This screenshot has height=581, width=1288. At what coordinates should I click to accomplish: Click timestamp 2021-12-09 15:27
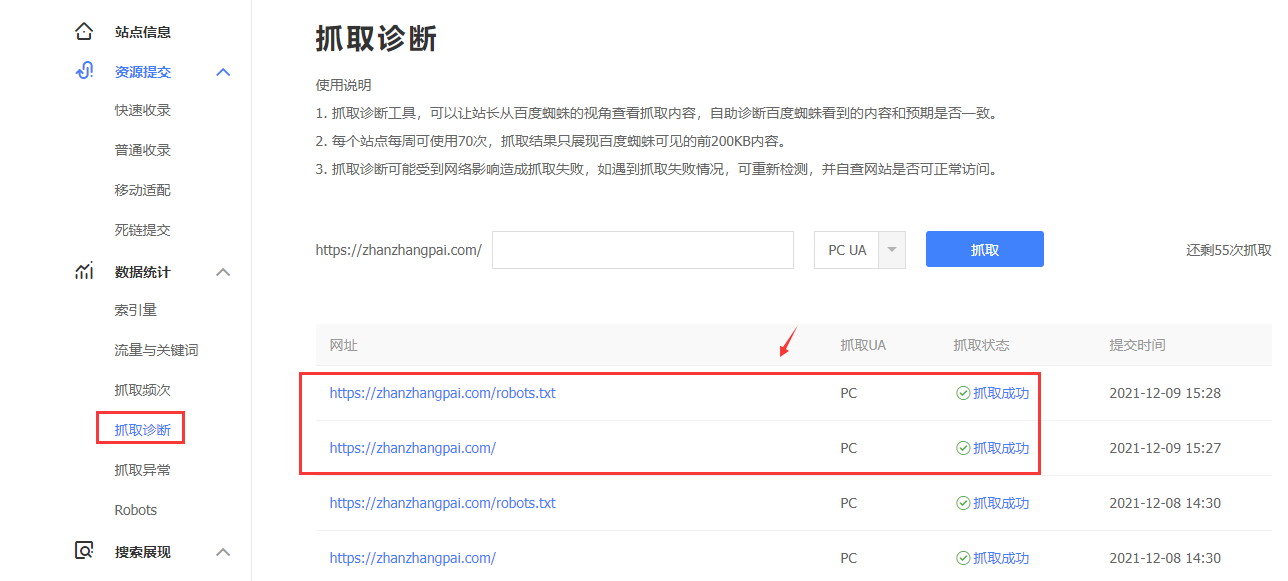1165,448
